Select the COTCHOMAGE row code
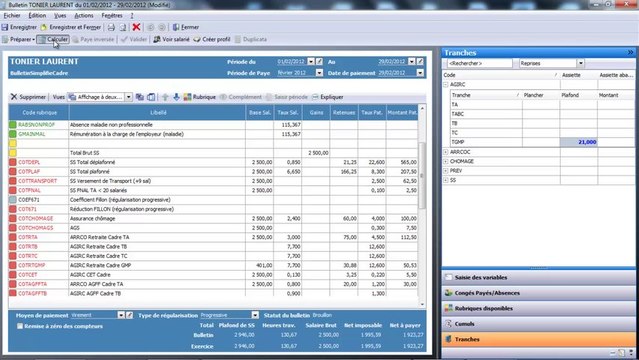This screenshot has width=639, height=360. 35,219
